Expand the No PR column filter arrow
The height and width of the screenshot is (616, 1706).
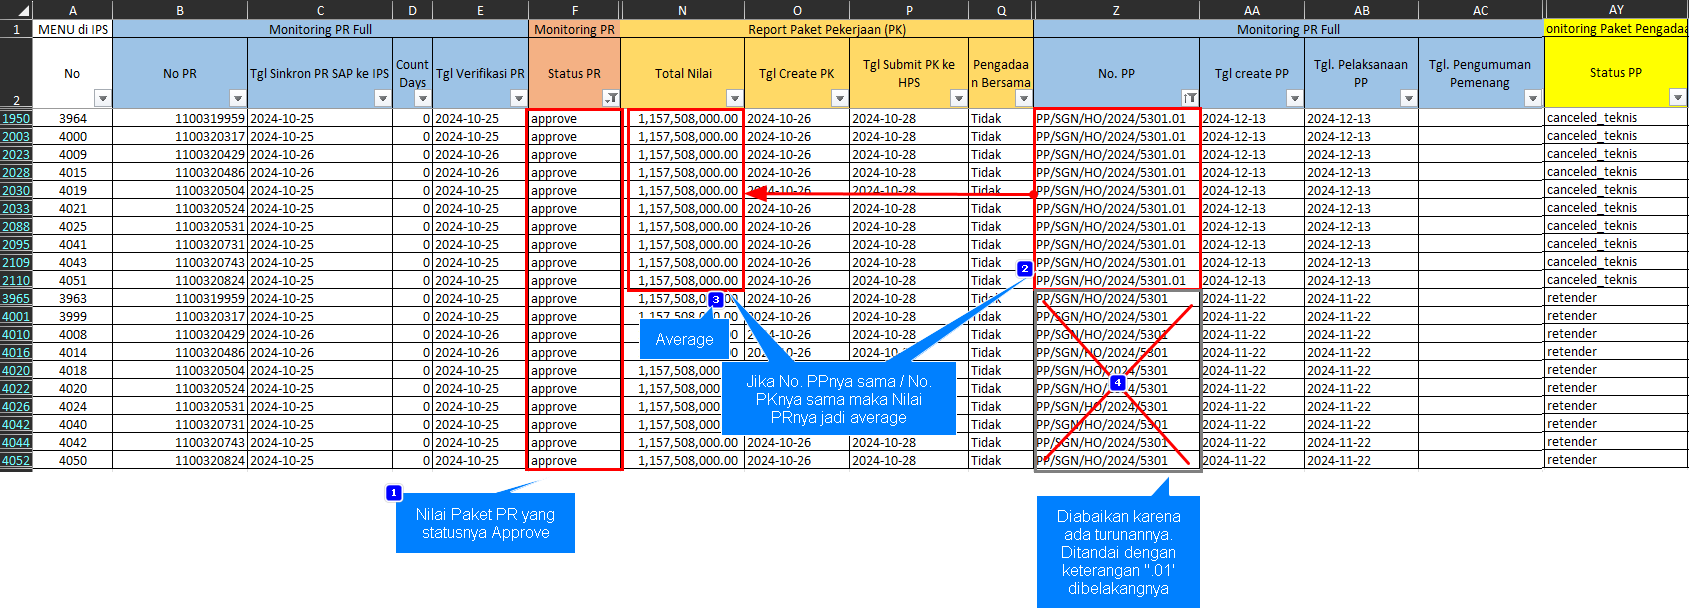point(237,98)
